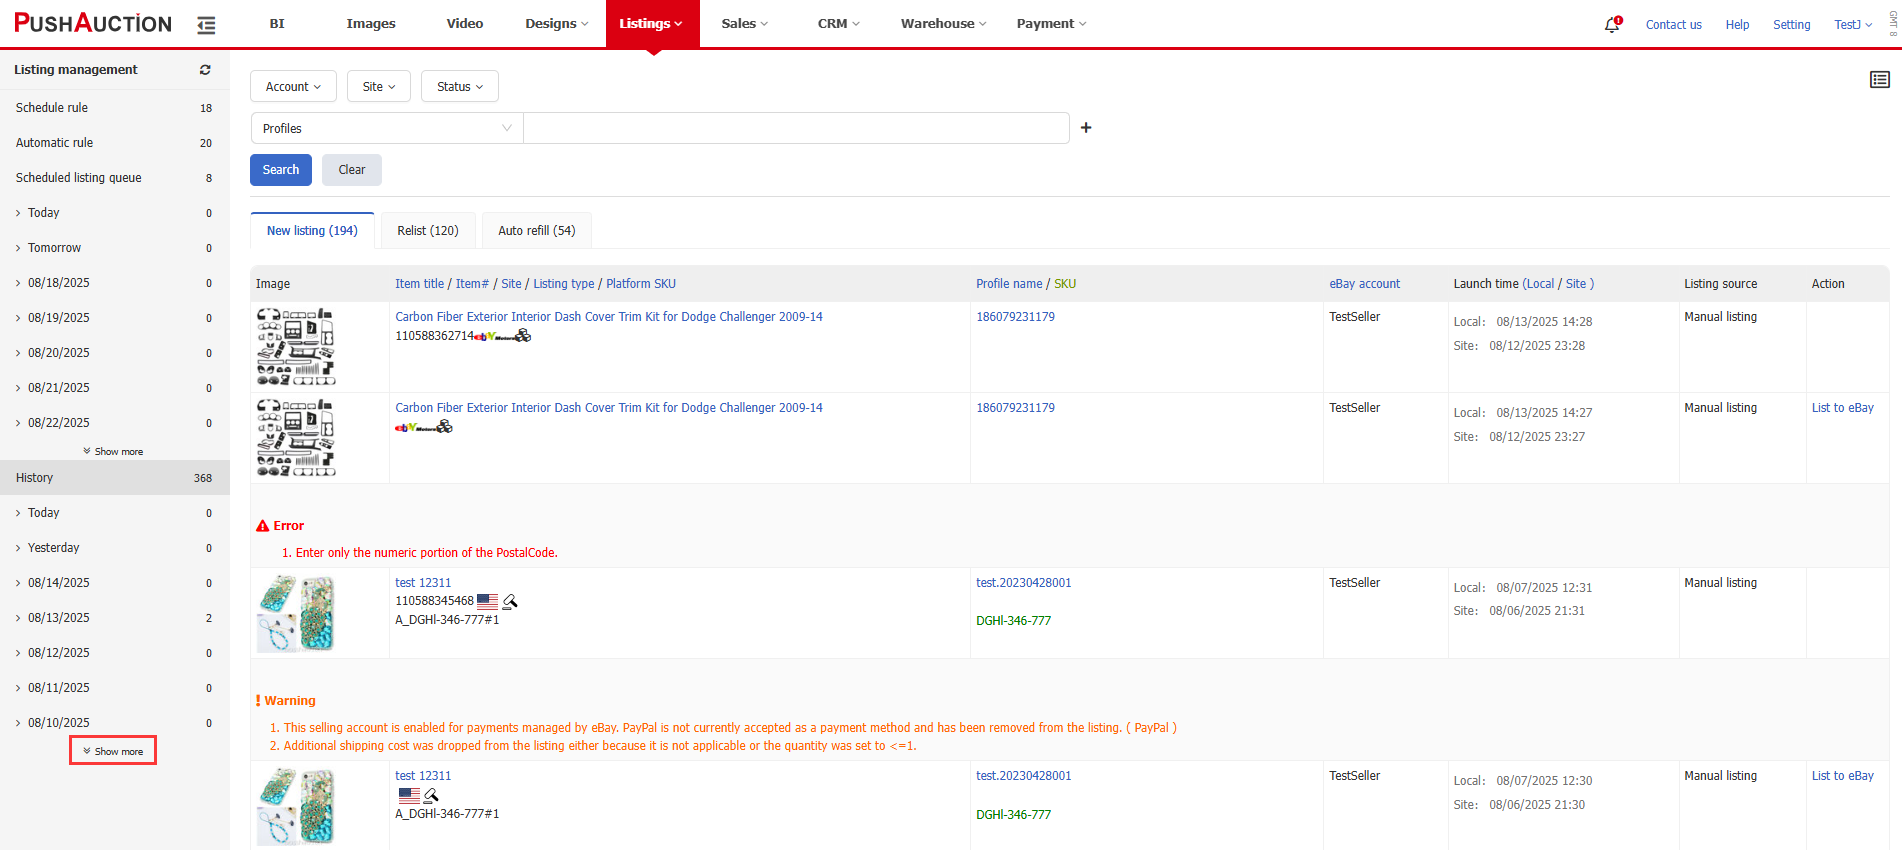This screenshot has height=850, width=1902.
Task: Open the Status filter dropdown
Action: [x=460, y=87]
